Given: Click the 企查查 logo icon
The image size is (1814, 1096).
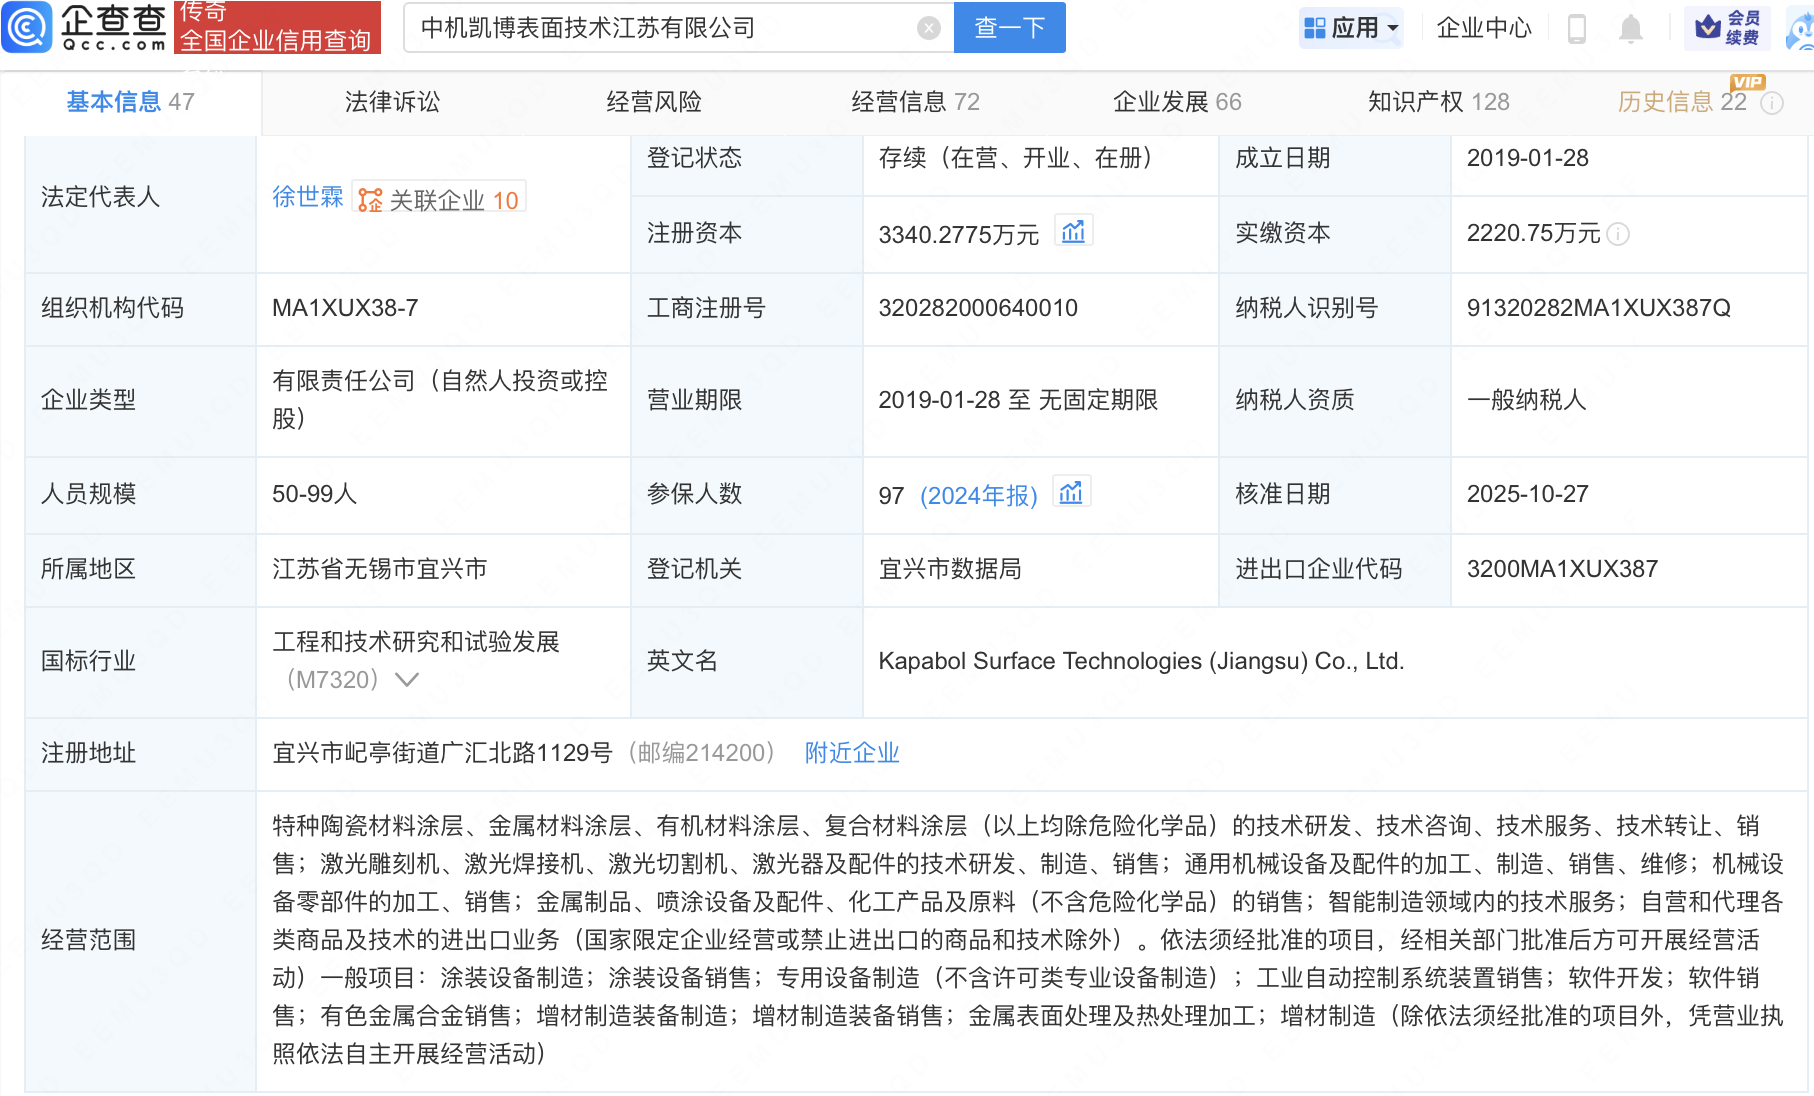Looking at the screenshot, I should [x=27, y=28].
